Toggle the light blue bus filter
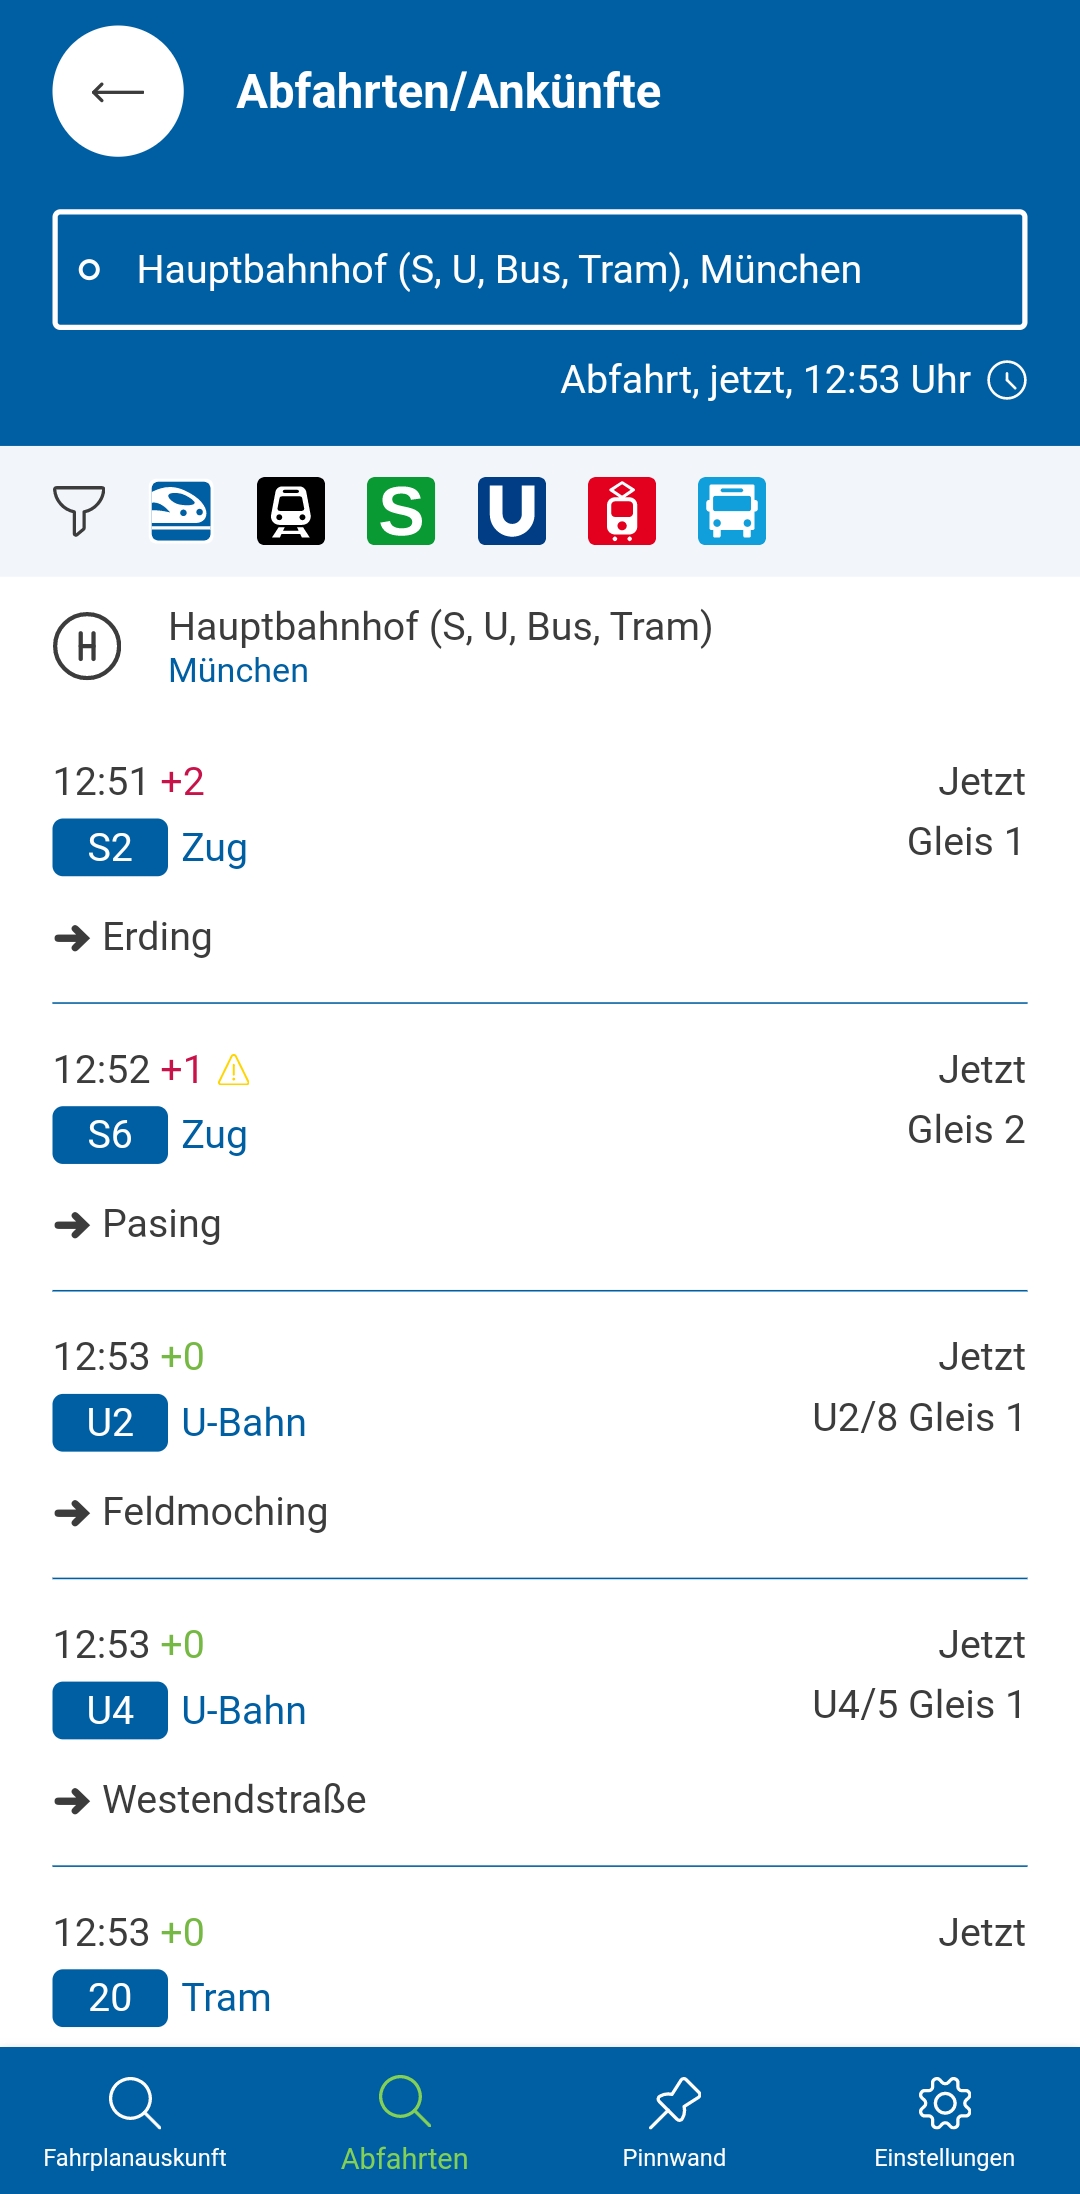 tap(732, 510)
